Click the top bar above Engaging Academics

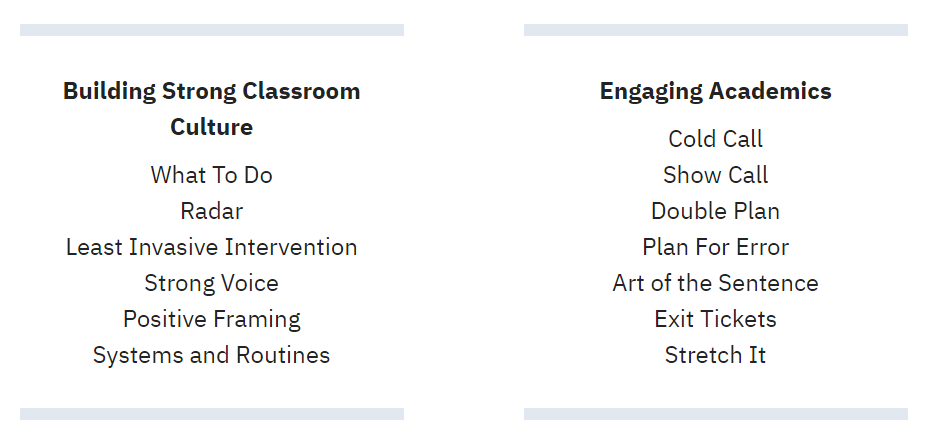[x=716, y=30]
